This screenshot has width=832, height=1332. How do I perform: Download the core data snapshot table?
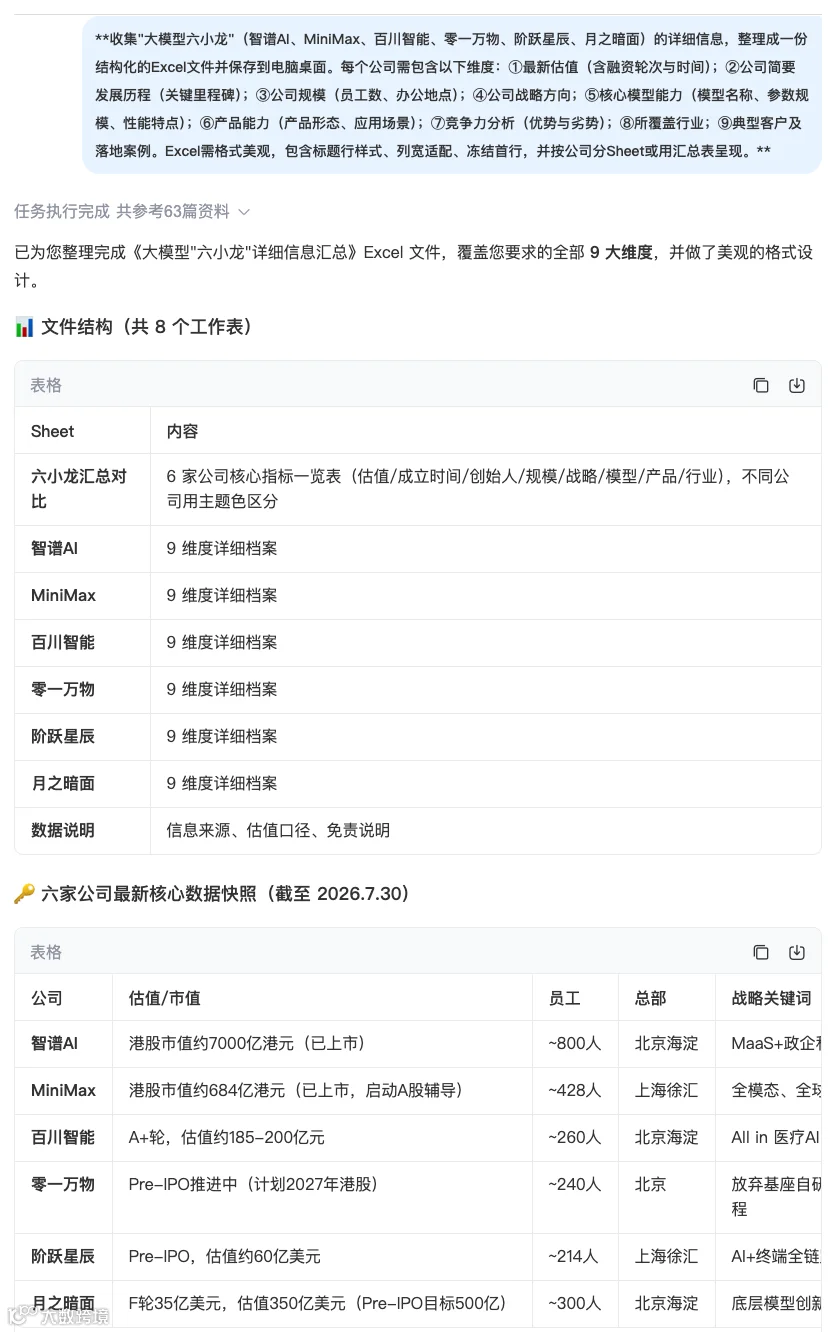(797, 952)
